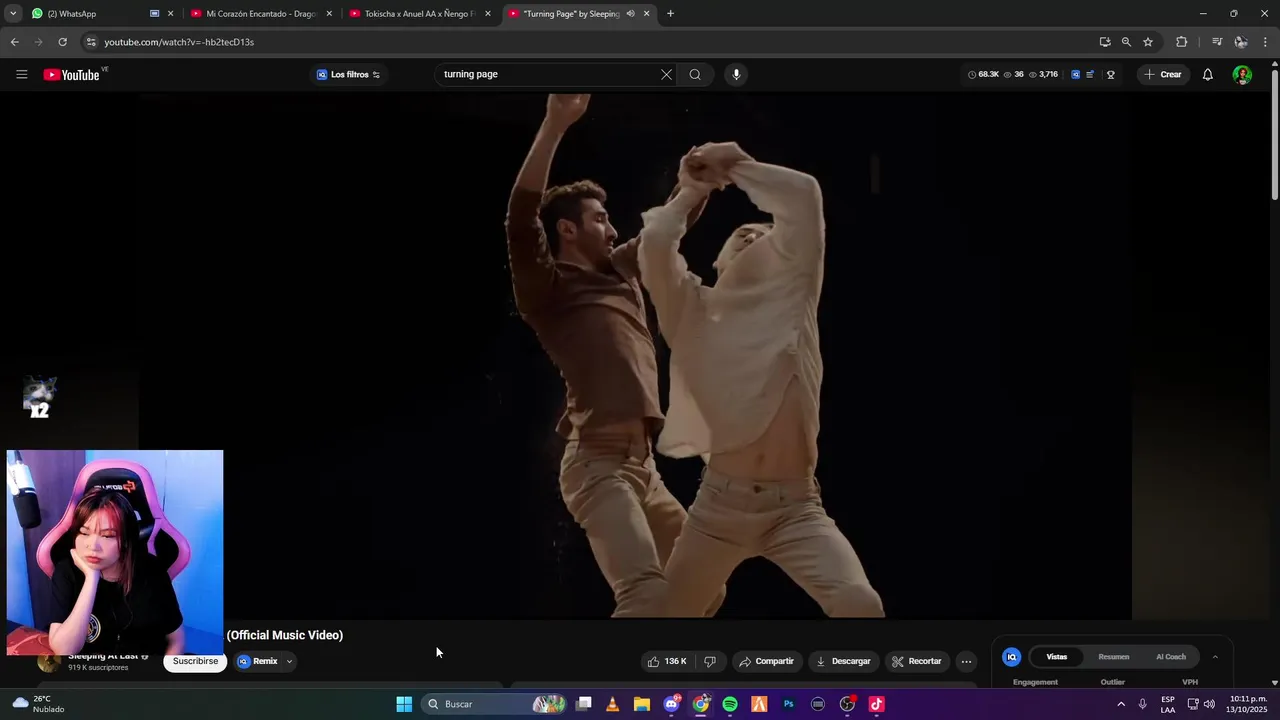Select the Resumen tab in vidIQ panel
This screenshot has height=720, width=1280.
(1113, 657)
